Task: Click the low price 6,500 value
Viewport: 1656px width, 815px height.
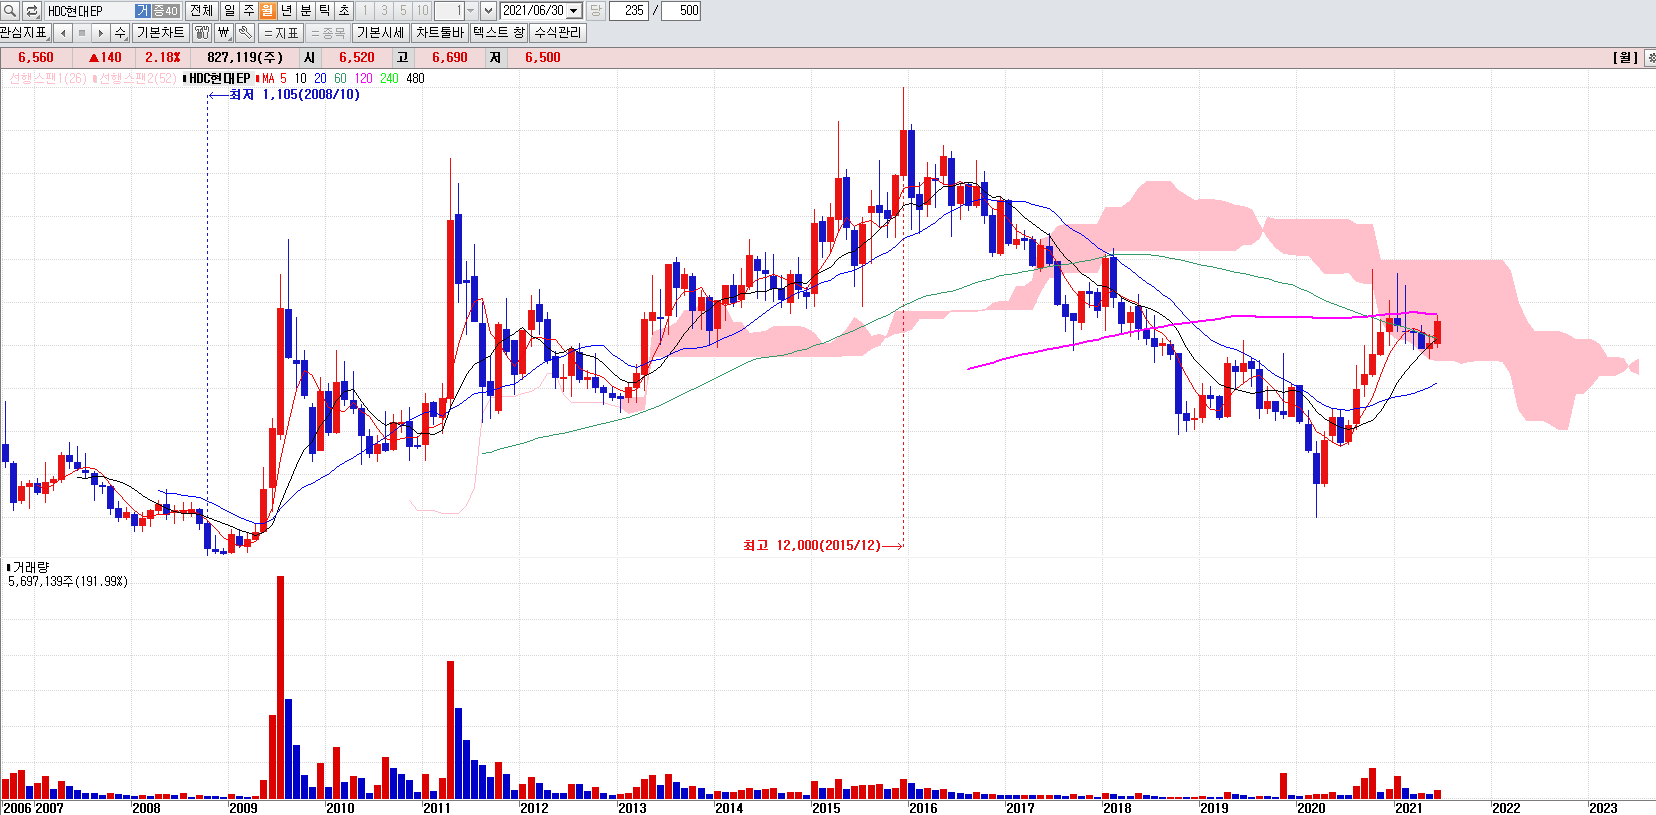Action: pyautogui.click(x=543, y=58)
